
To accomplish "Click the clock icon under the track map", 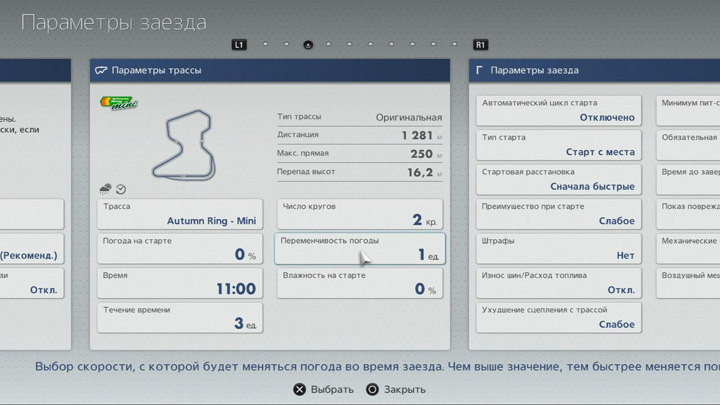I will (x=121, y=188).
